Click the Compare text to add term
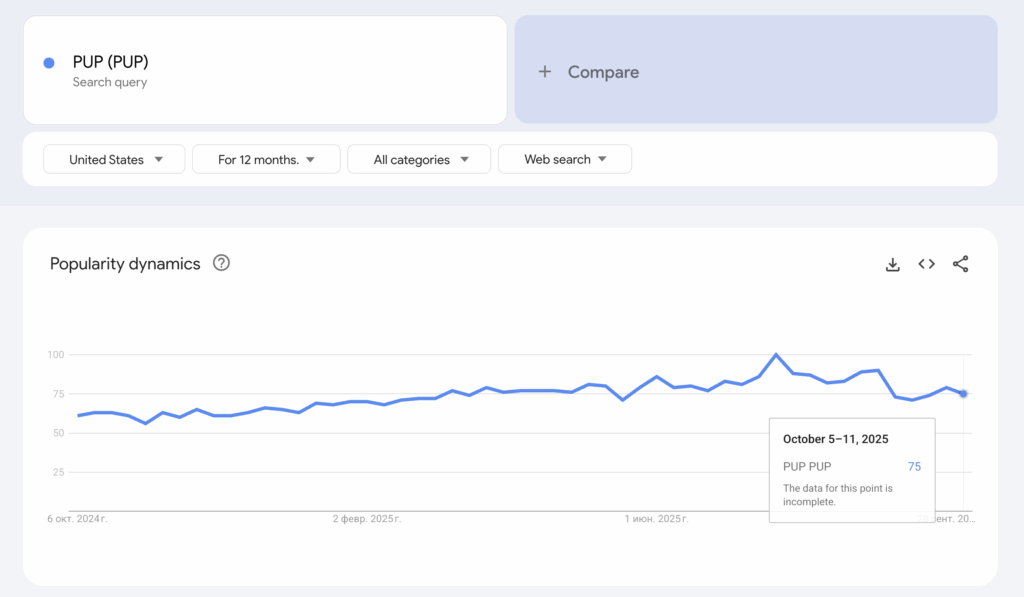Viewport: 1024px width, 597px height. tap(603, 72)
